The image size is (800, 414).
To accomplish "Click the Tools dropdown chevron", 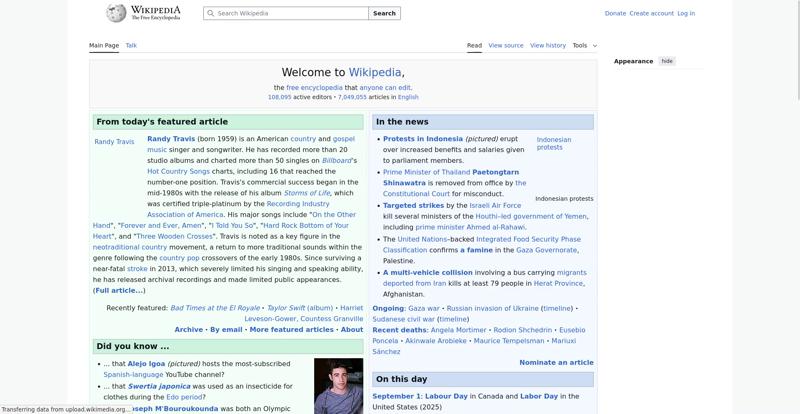I will click(594, 46).
